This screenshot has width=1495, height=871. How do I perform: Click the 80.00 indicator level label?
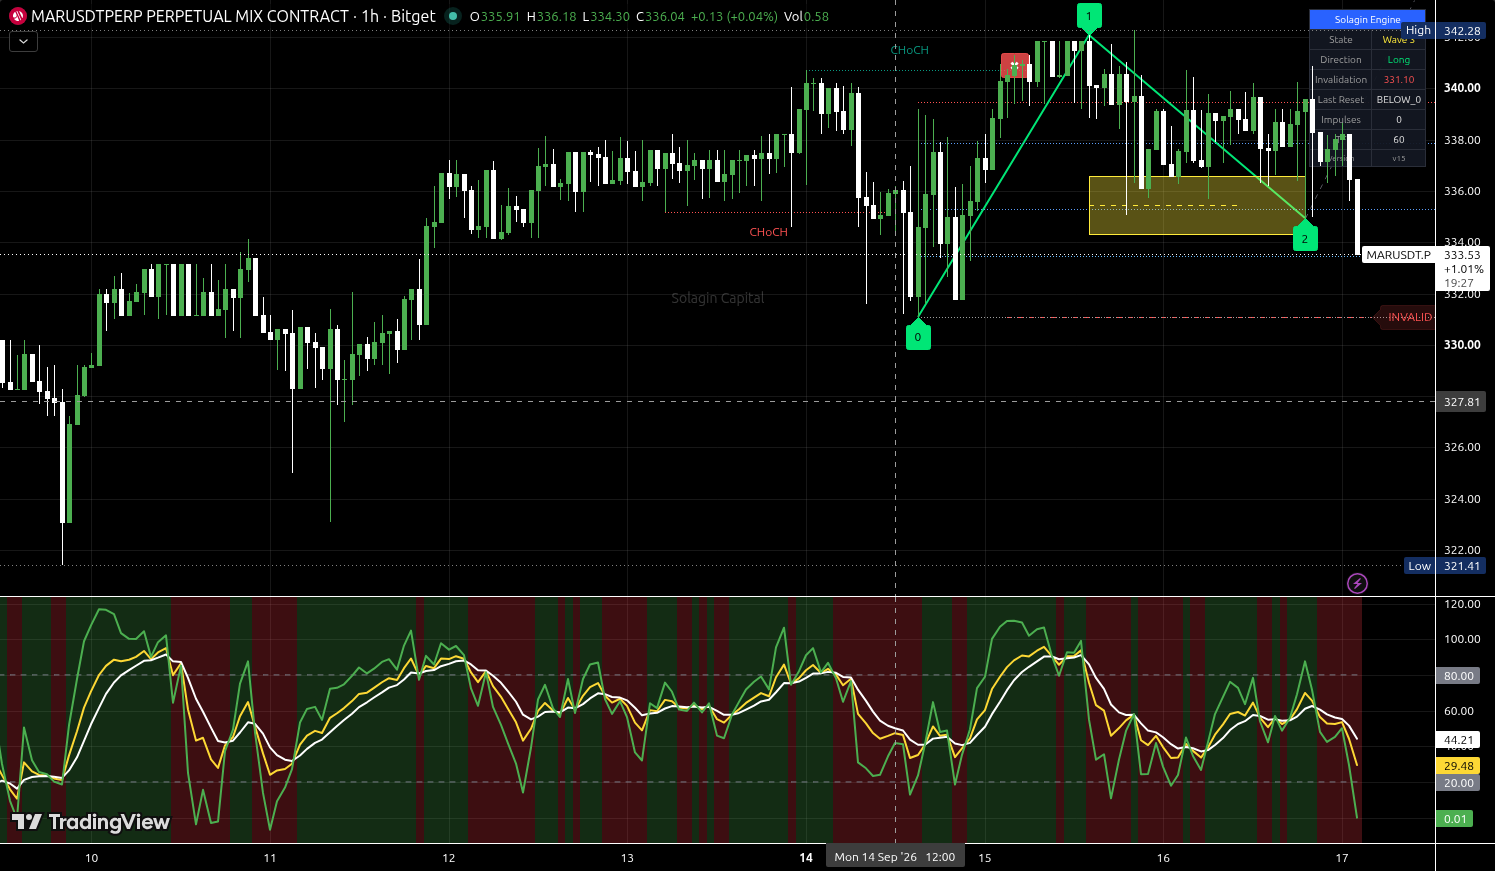(x=1458, y=676)
